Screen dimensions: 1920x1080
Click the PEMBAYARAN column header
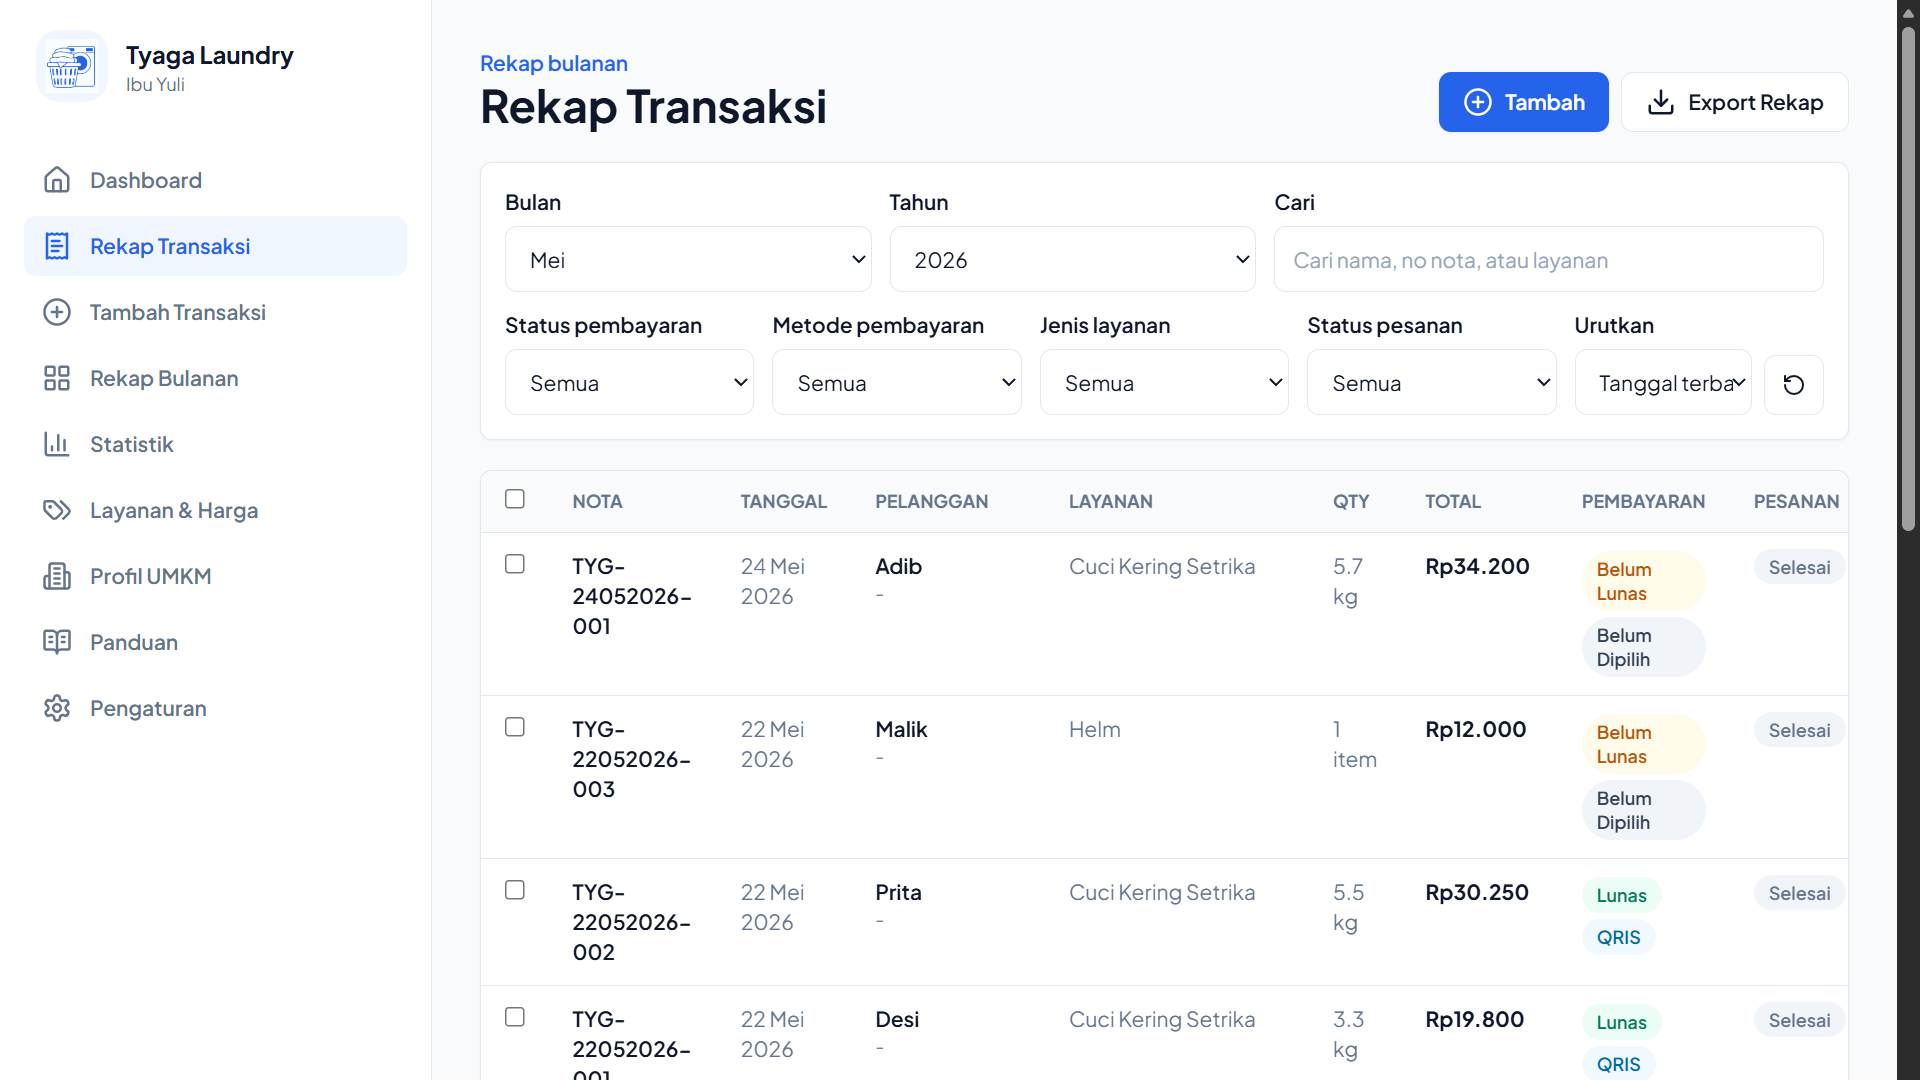click(x=1643, y=501)
